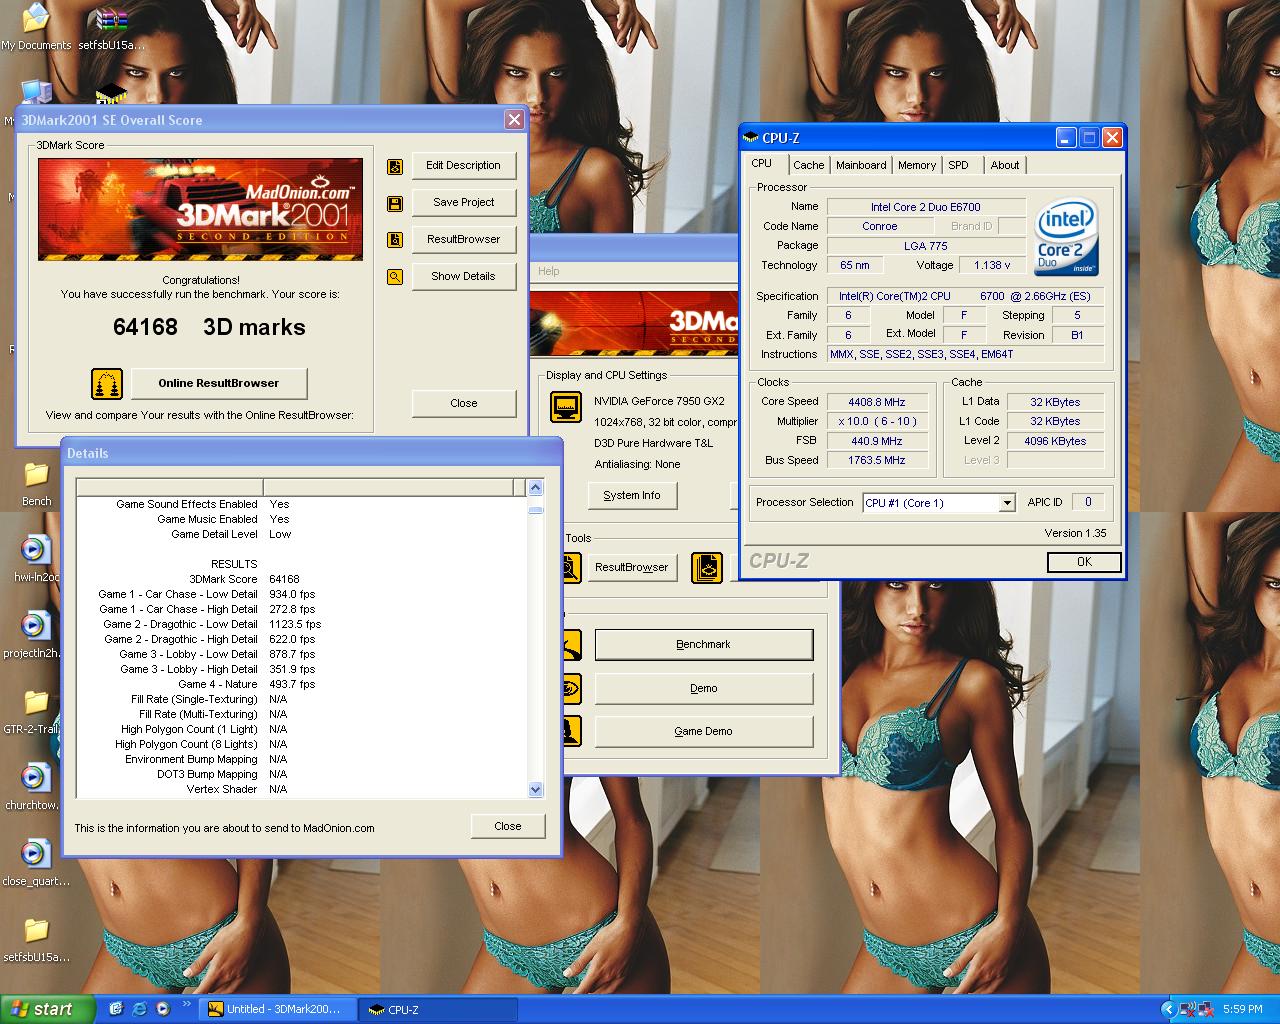Click OK in the CPU-Z window

[x=1084, y=562]
